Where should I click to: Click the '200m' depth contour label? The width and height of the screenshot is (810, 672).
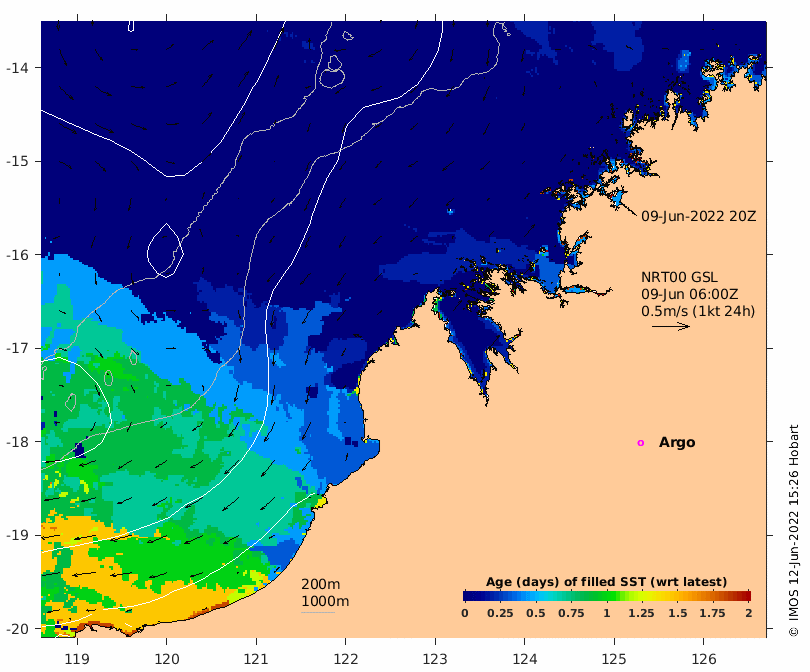click(321, 584)
